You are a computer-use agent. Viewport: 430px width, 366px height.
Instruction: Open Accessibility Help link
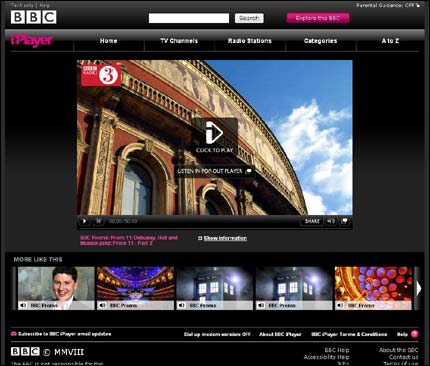pos(326,357)
